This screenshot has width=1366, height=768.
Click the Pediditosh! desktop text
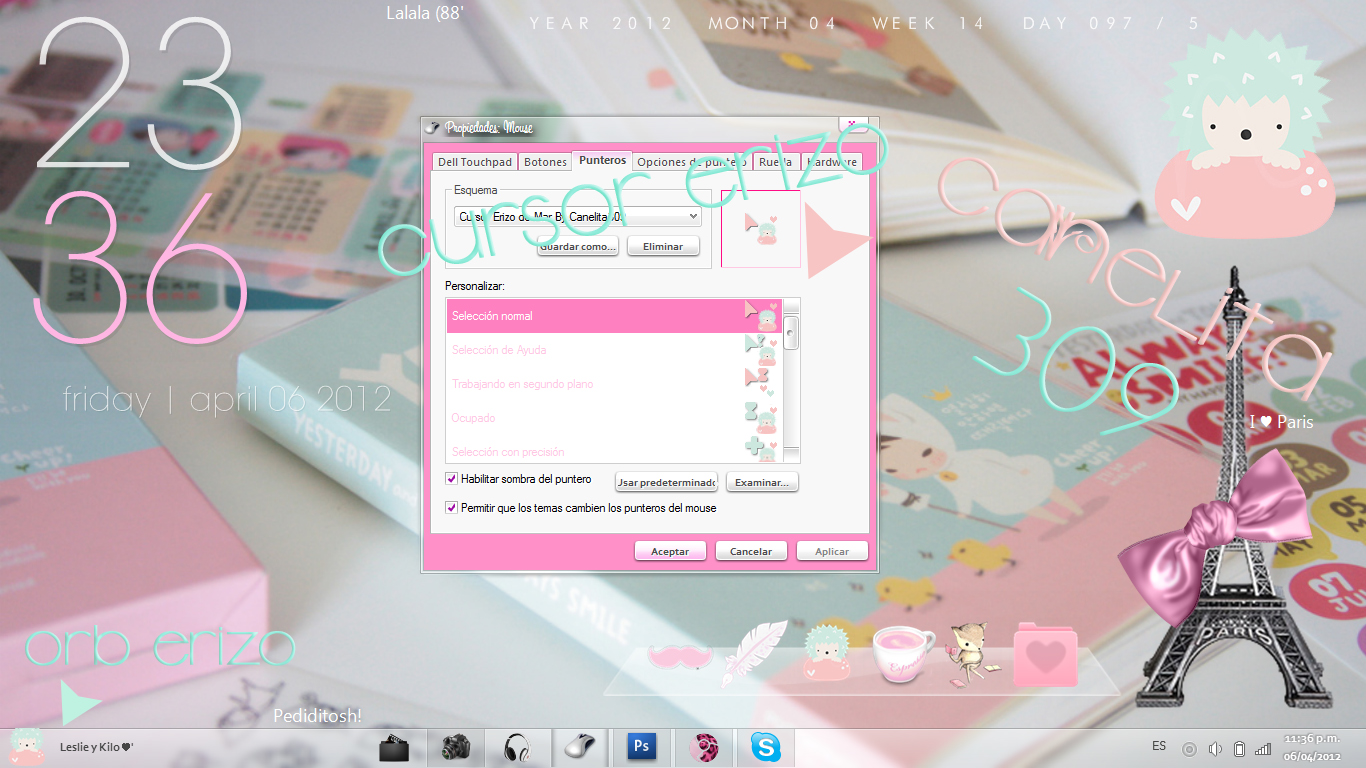(x=317, y=716)
